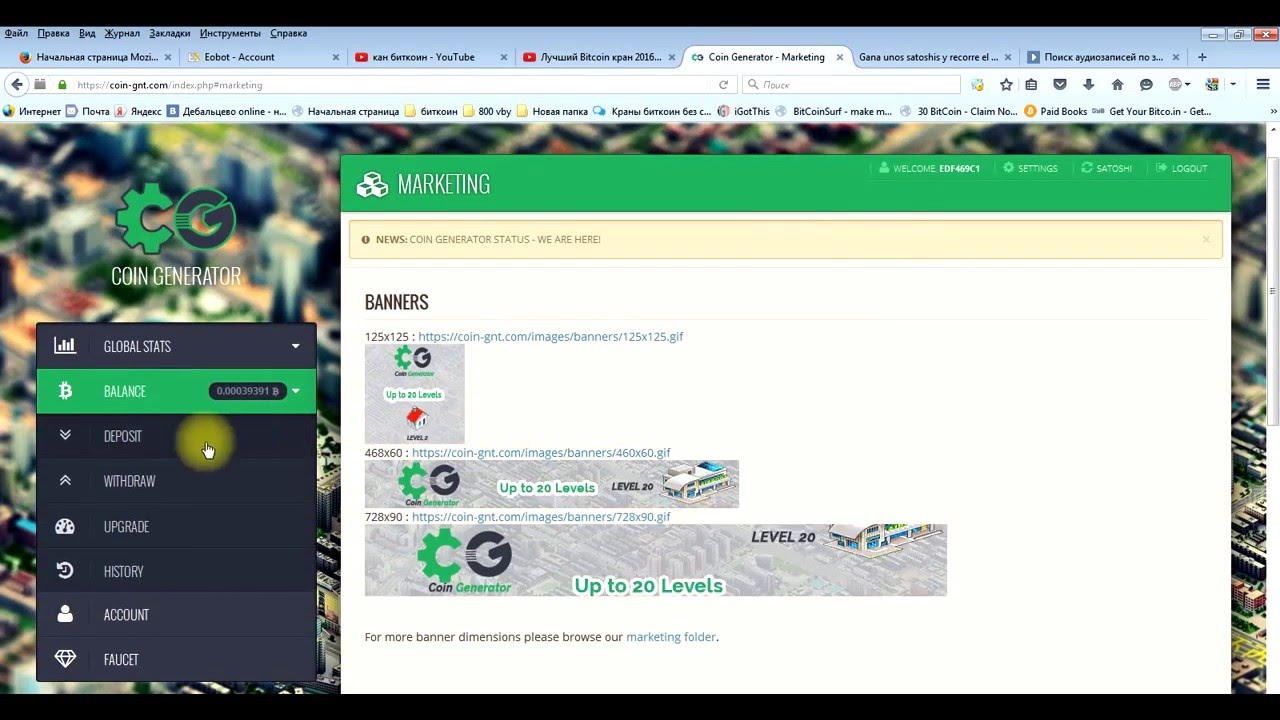Open Firefox hamburger menu

tap(1263, 85)
